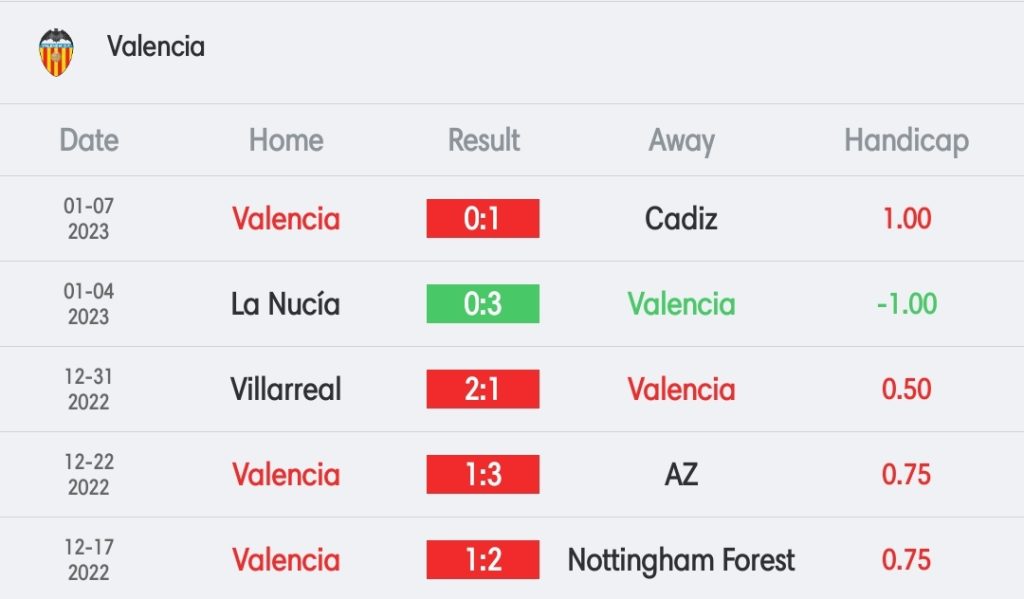Screen dimensions: 1024x599
Task: Click the AZ away team name
Action: click(681, 474)
